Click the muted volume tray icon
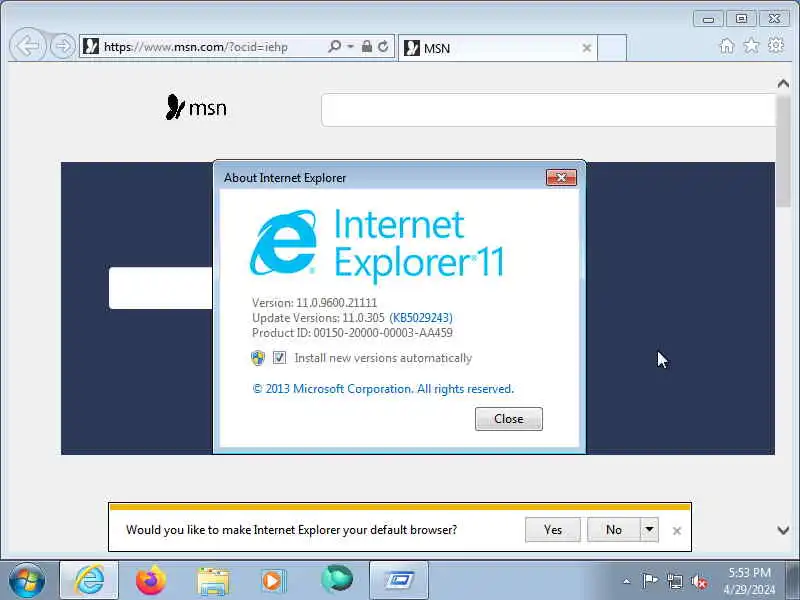This screenshot has height=600, width=800. coord(699,581)
